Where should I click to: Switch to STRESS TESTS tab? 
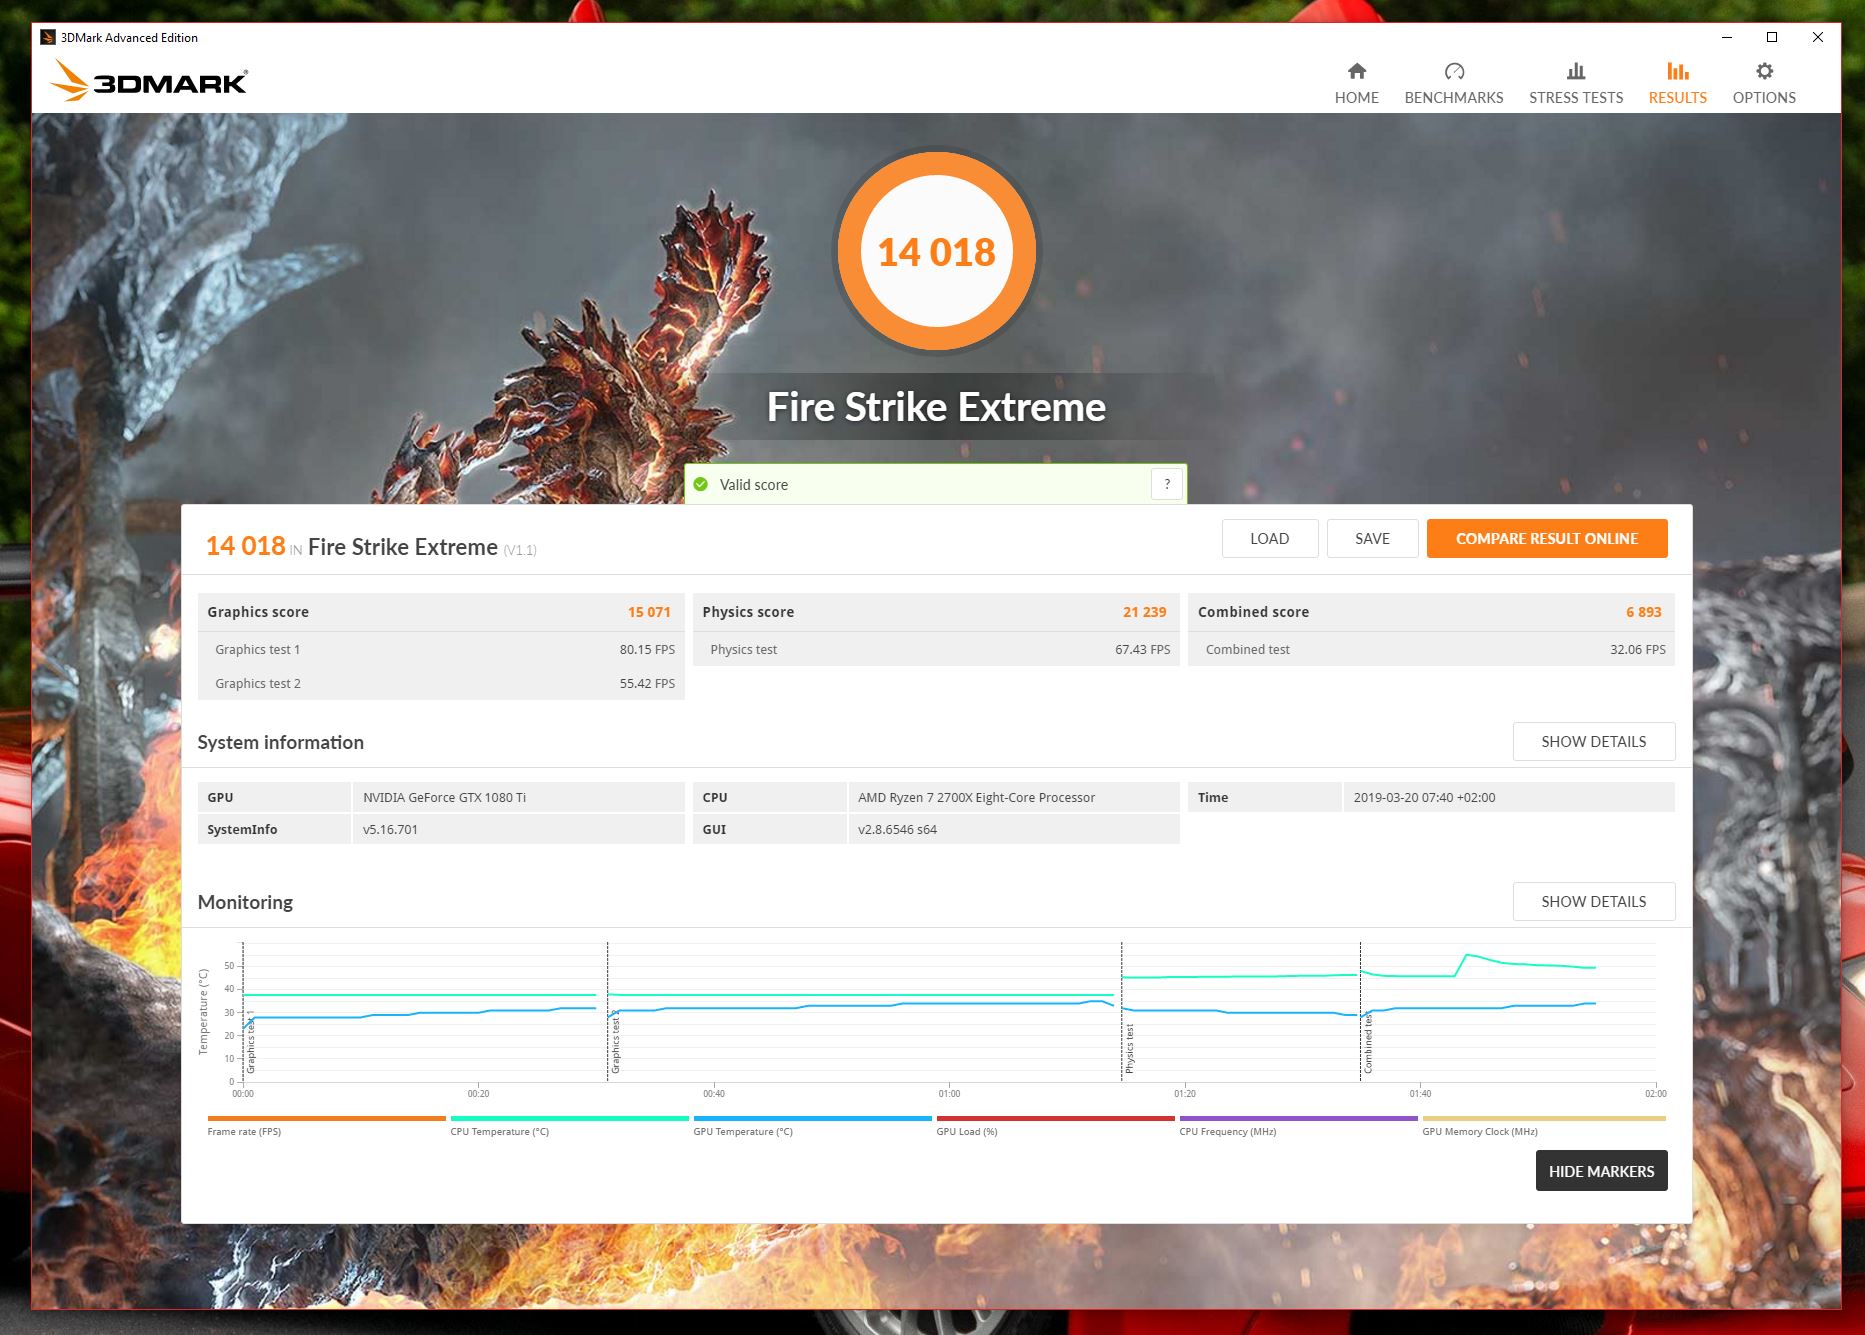click(1575, 83)
